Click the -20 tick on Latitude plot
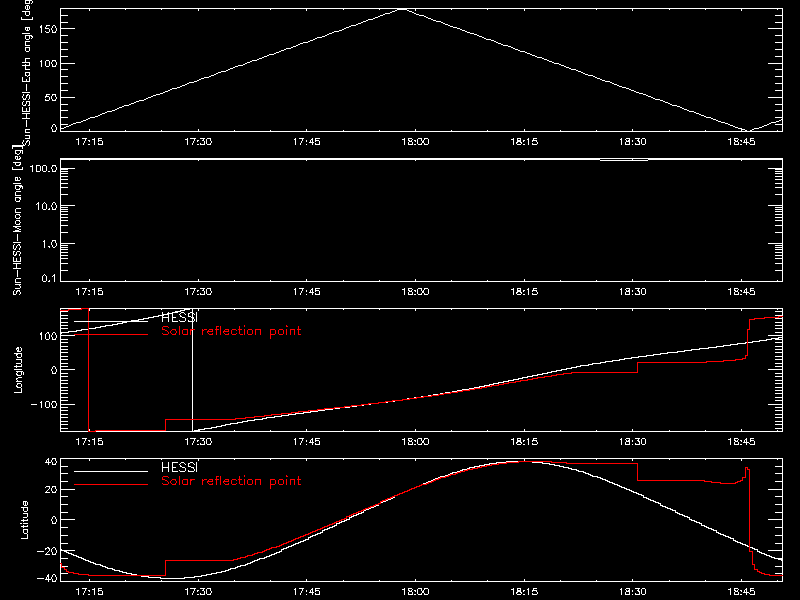 [47, 551]
